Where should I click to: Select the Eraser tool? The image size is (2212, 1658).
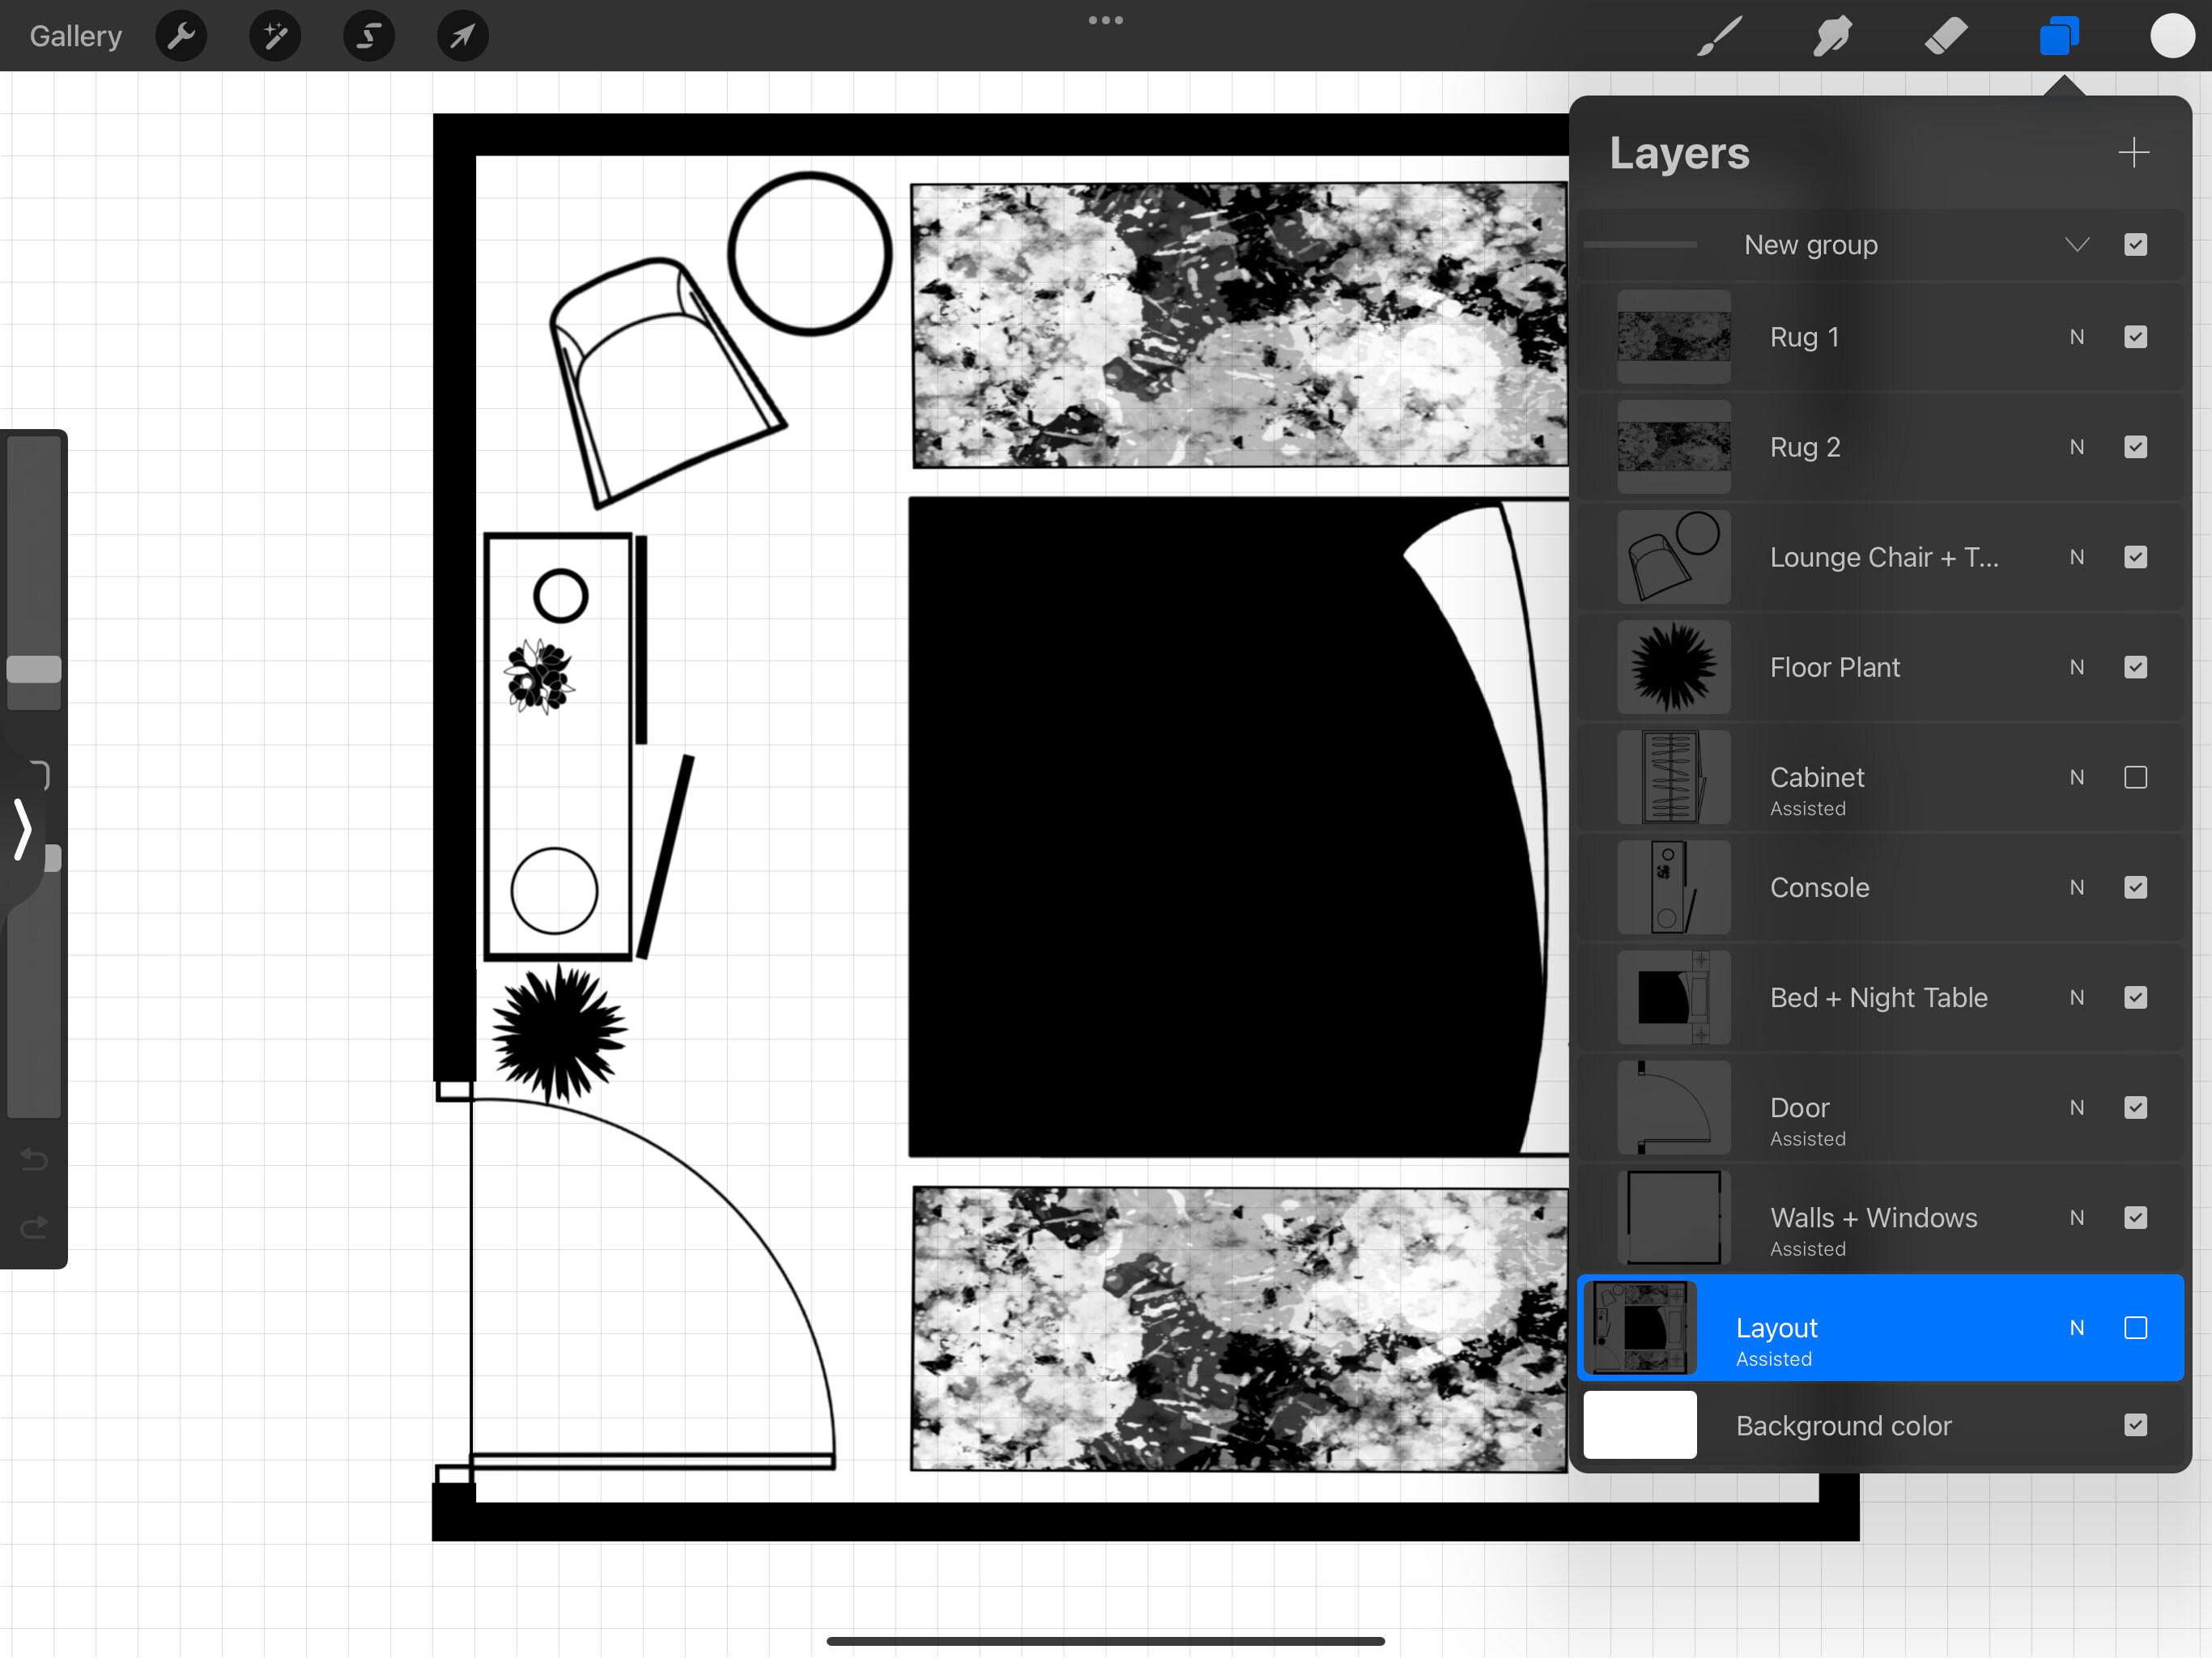pyautogui.click(x=1946, y=35)
